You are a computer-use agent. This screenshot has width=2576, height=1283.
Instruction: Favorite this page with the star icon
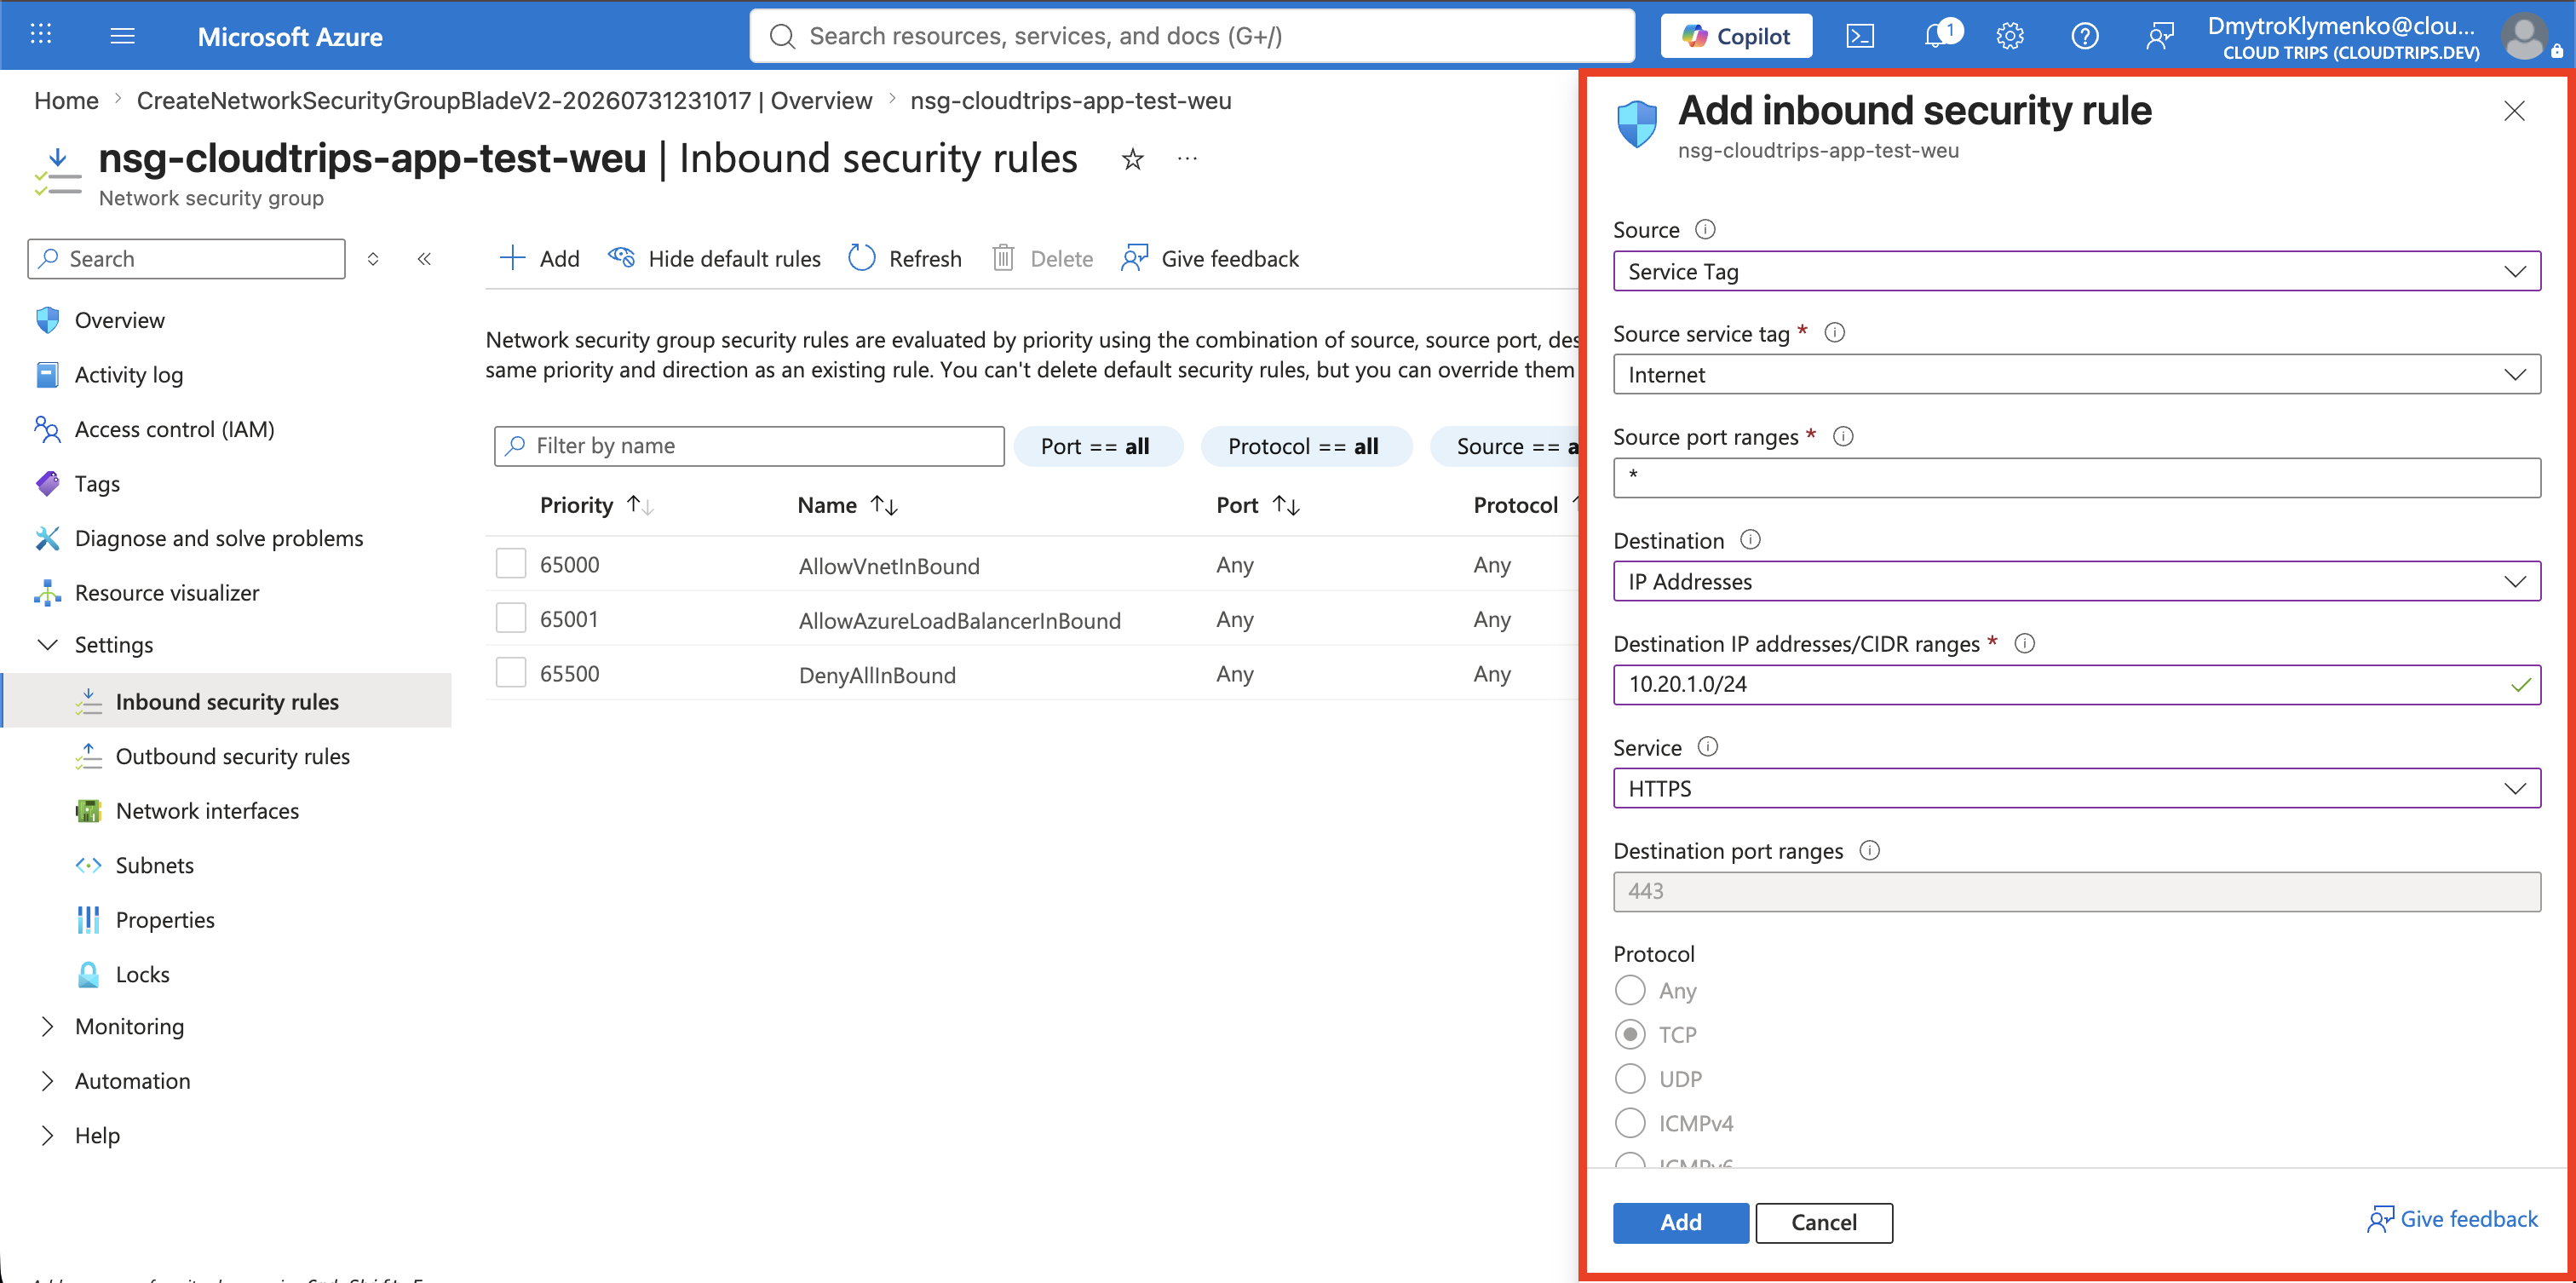pyautogui.click(x=1132, y=159)
